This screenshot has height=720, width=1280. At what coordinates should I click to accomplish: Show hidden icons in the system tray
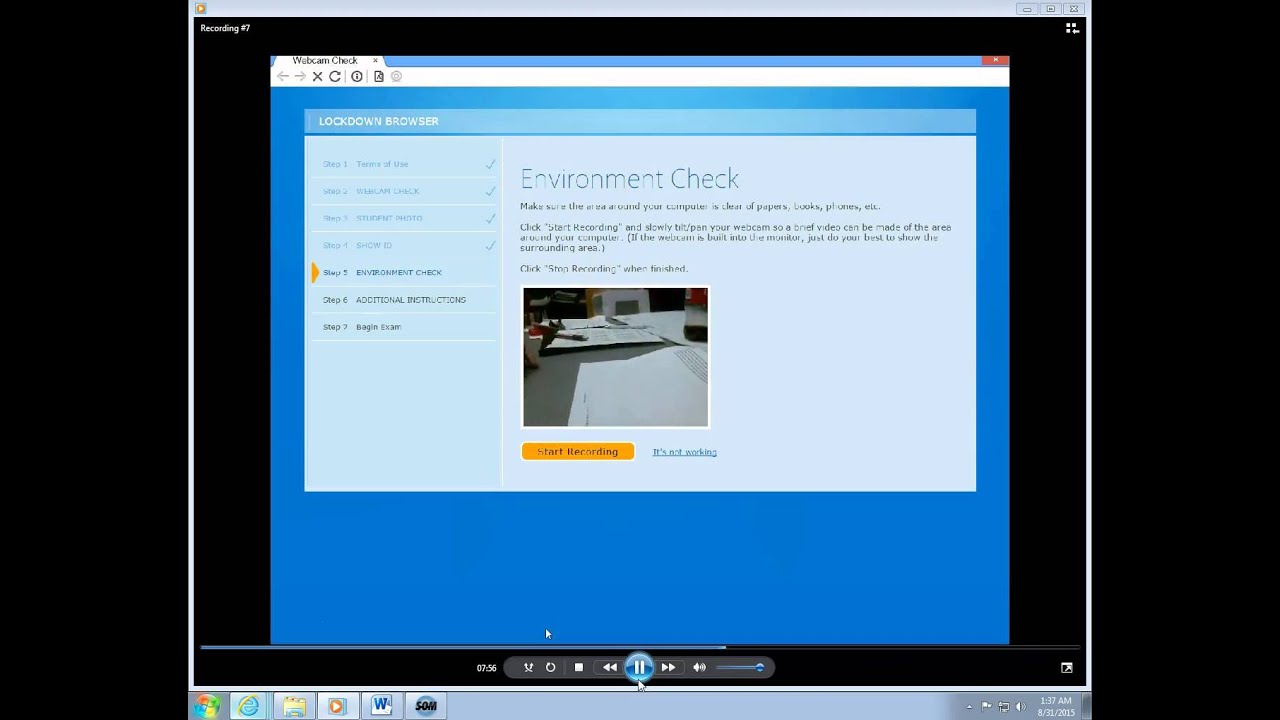(x=969, y=706)
